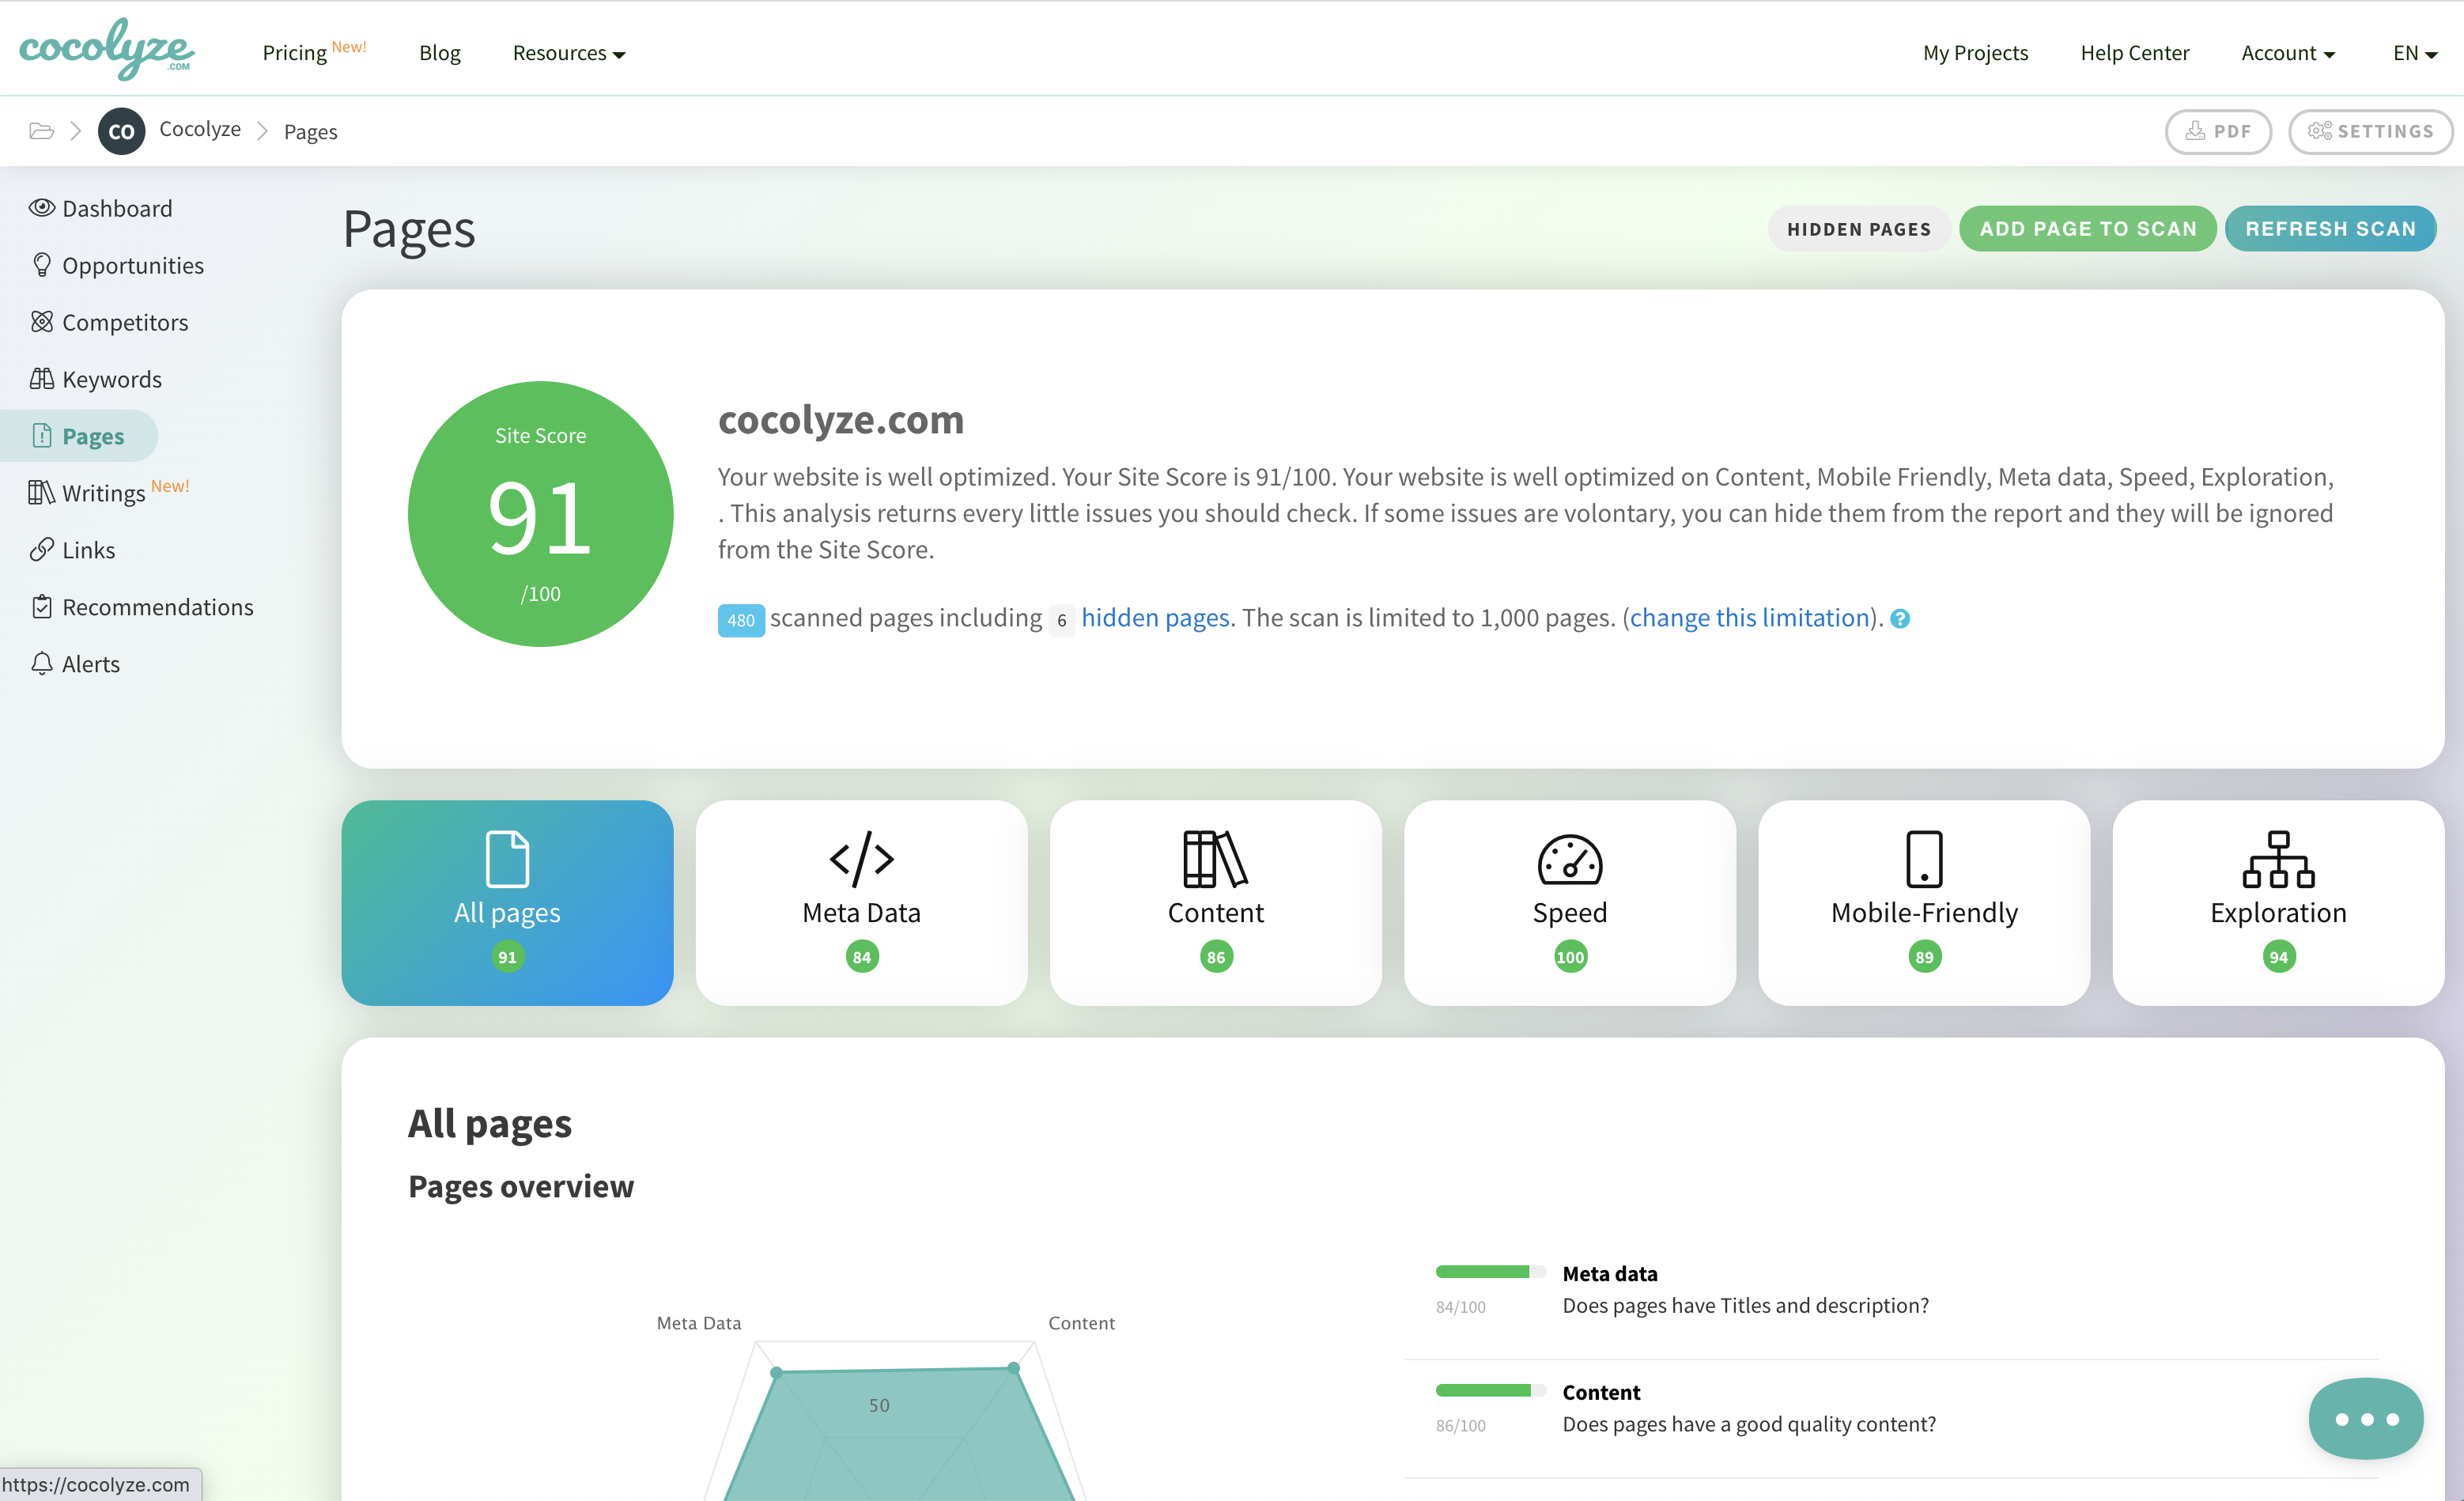Click the Meta Data point on radar chart
The width and height of the screenshot is (2464, 1501).
point(777,1372)
